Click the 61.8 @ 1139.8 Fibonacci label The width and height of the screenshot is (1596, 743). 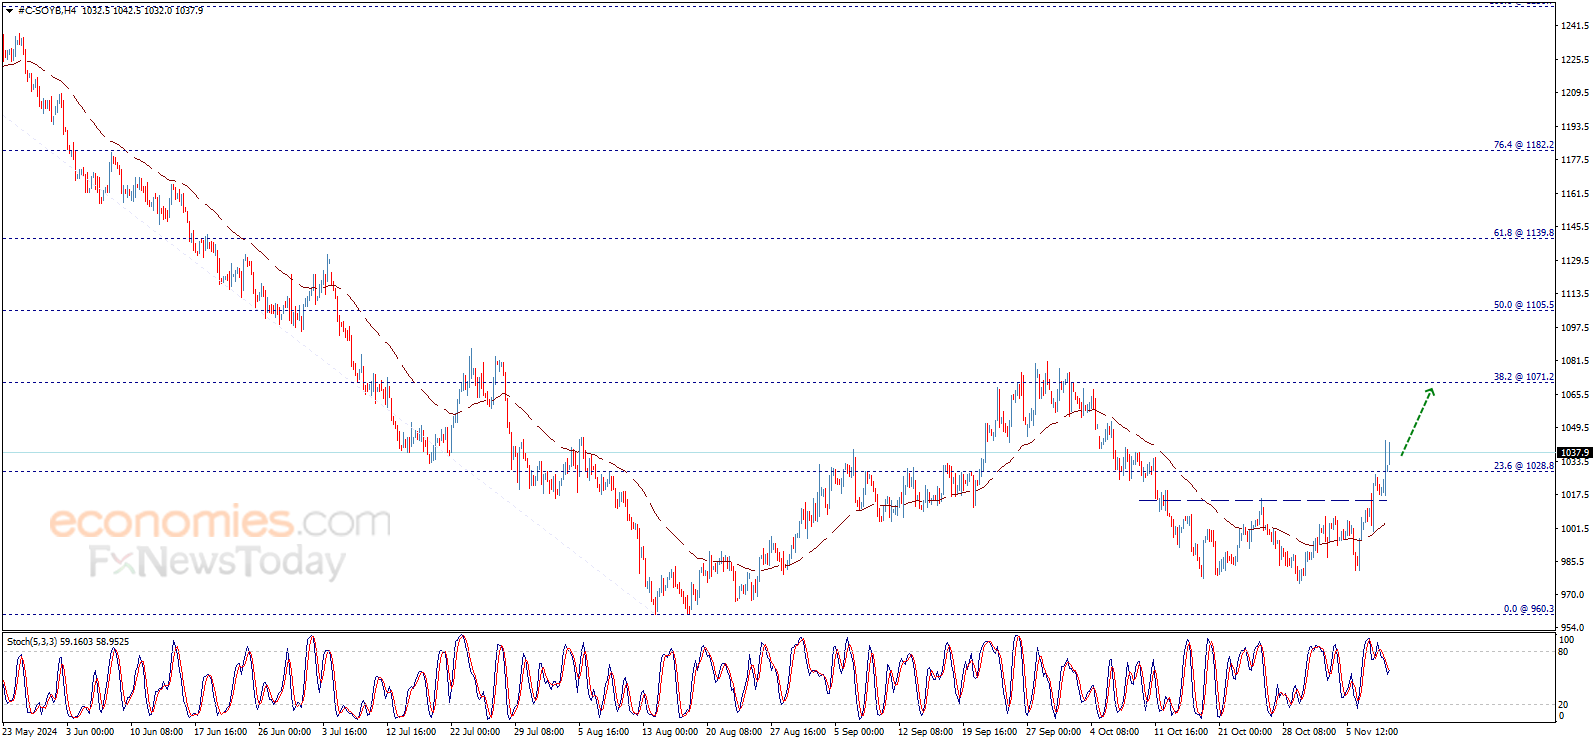click(1523, 233)
